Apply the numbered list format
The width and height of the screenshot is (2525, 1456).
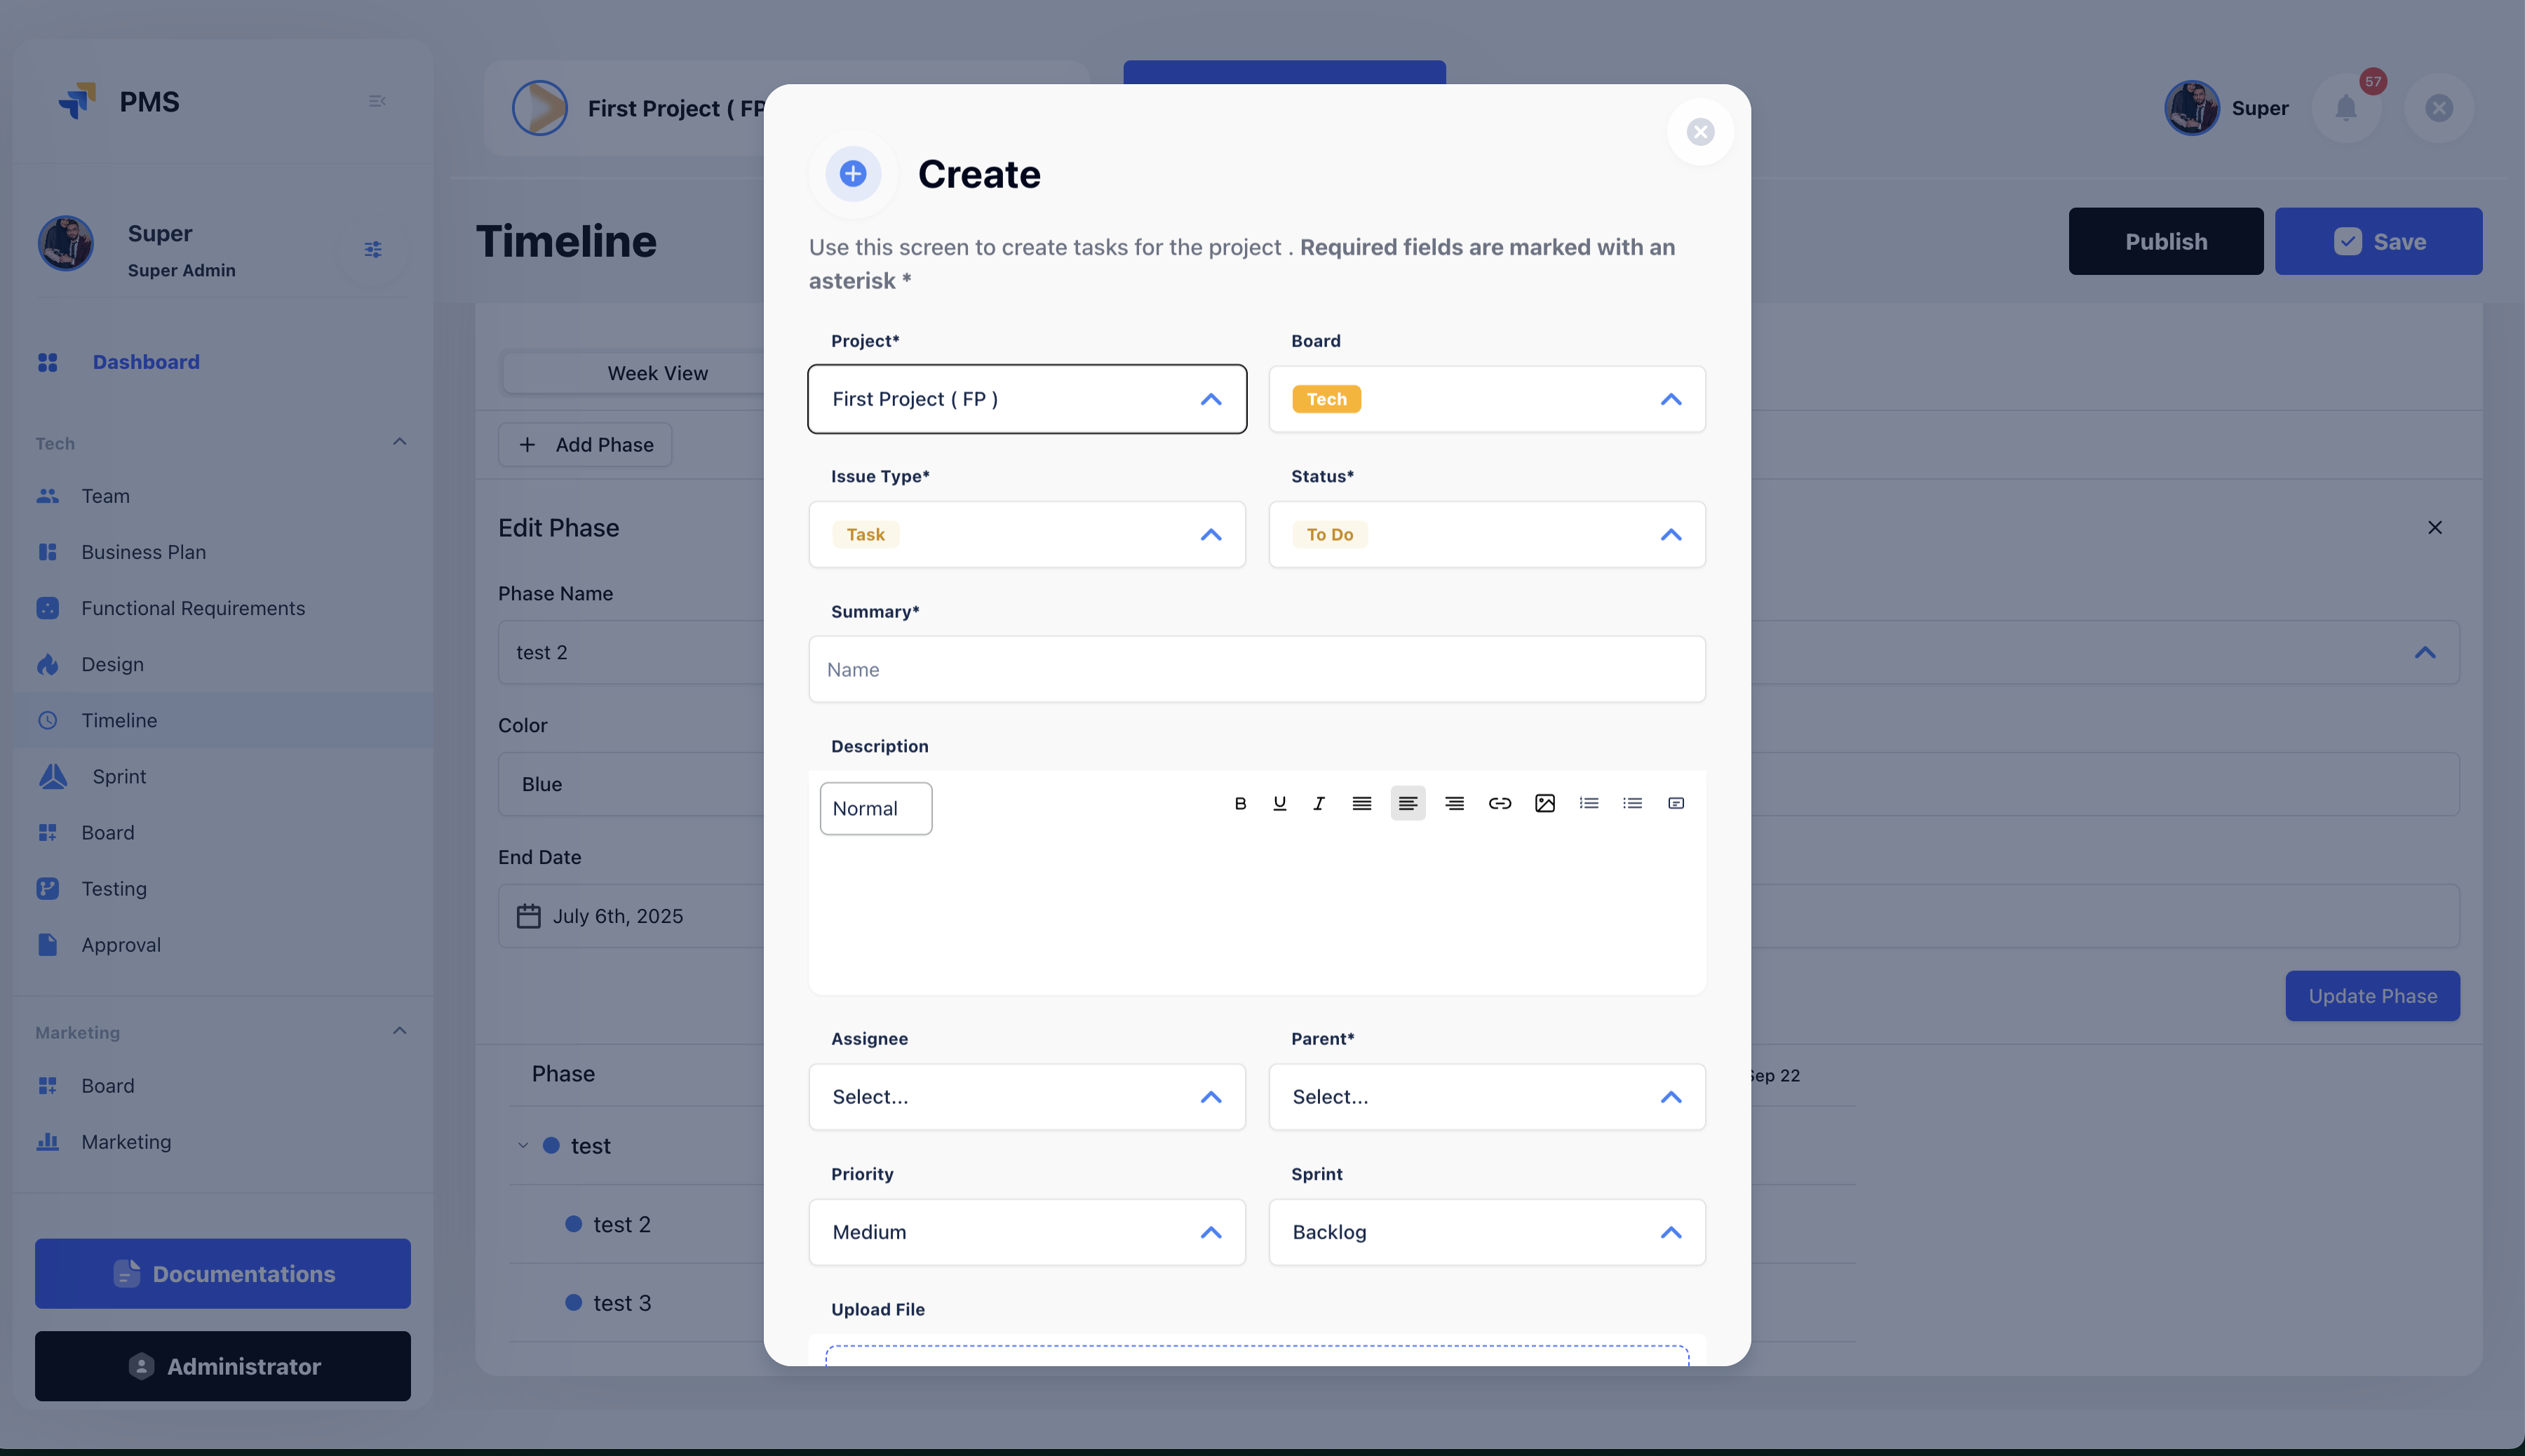pyautogui.click(x=1589, y=803)
